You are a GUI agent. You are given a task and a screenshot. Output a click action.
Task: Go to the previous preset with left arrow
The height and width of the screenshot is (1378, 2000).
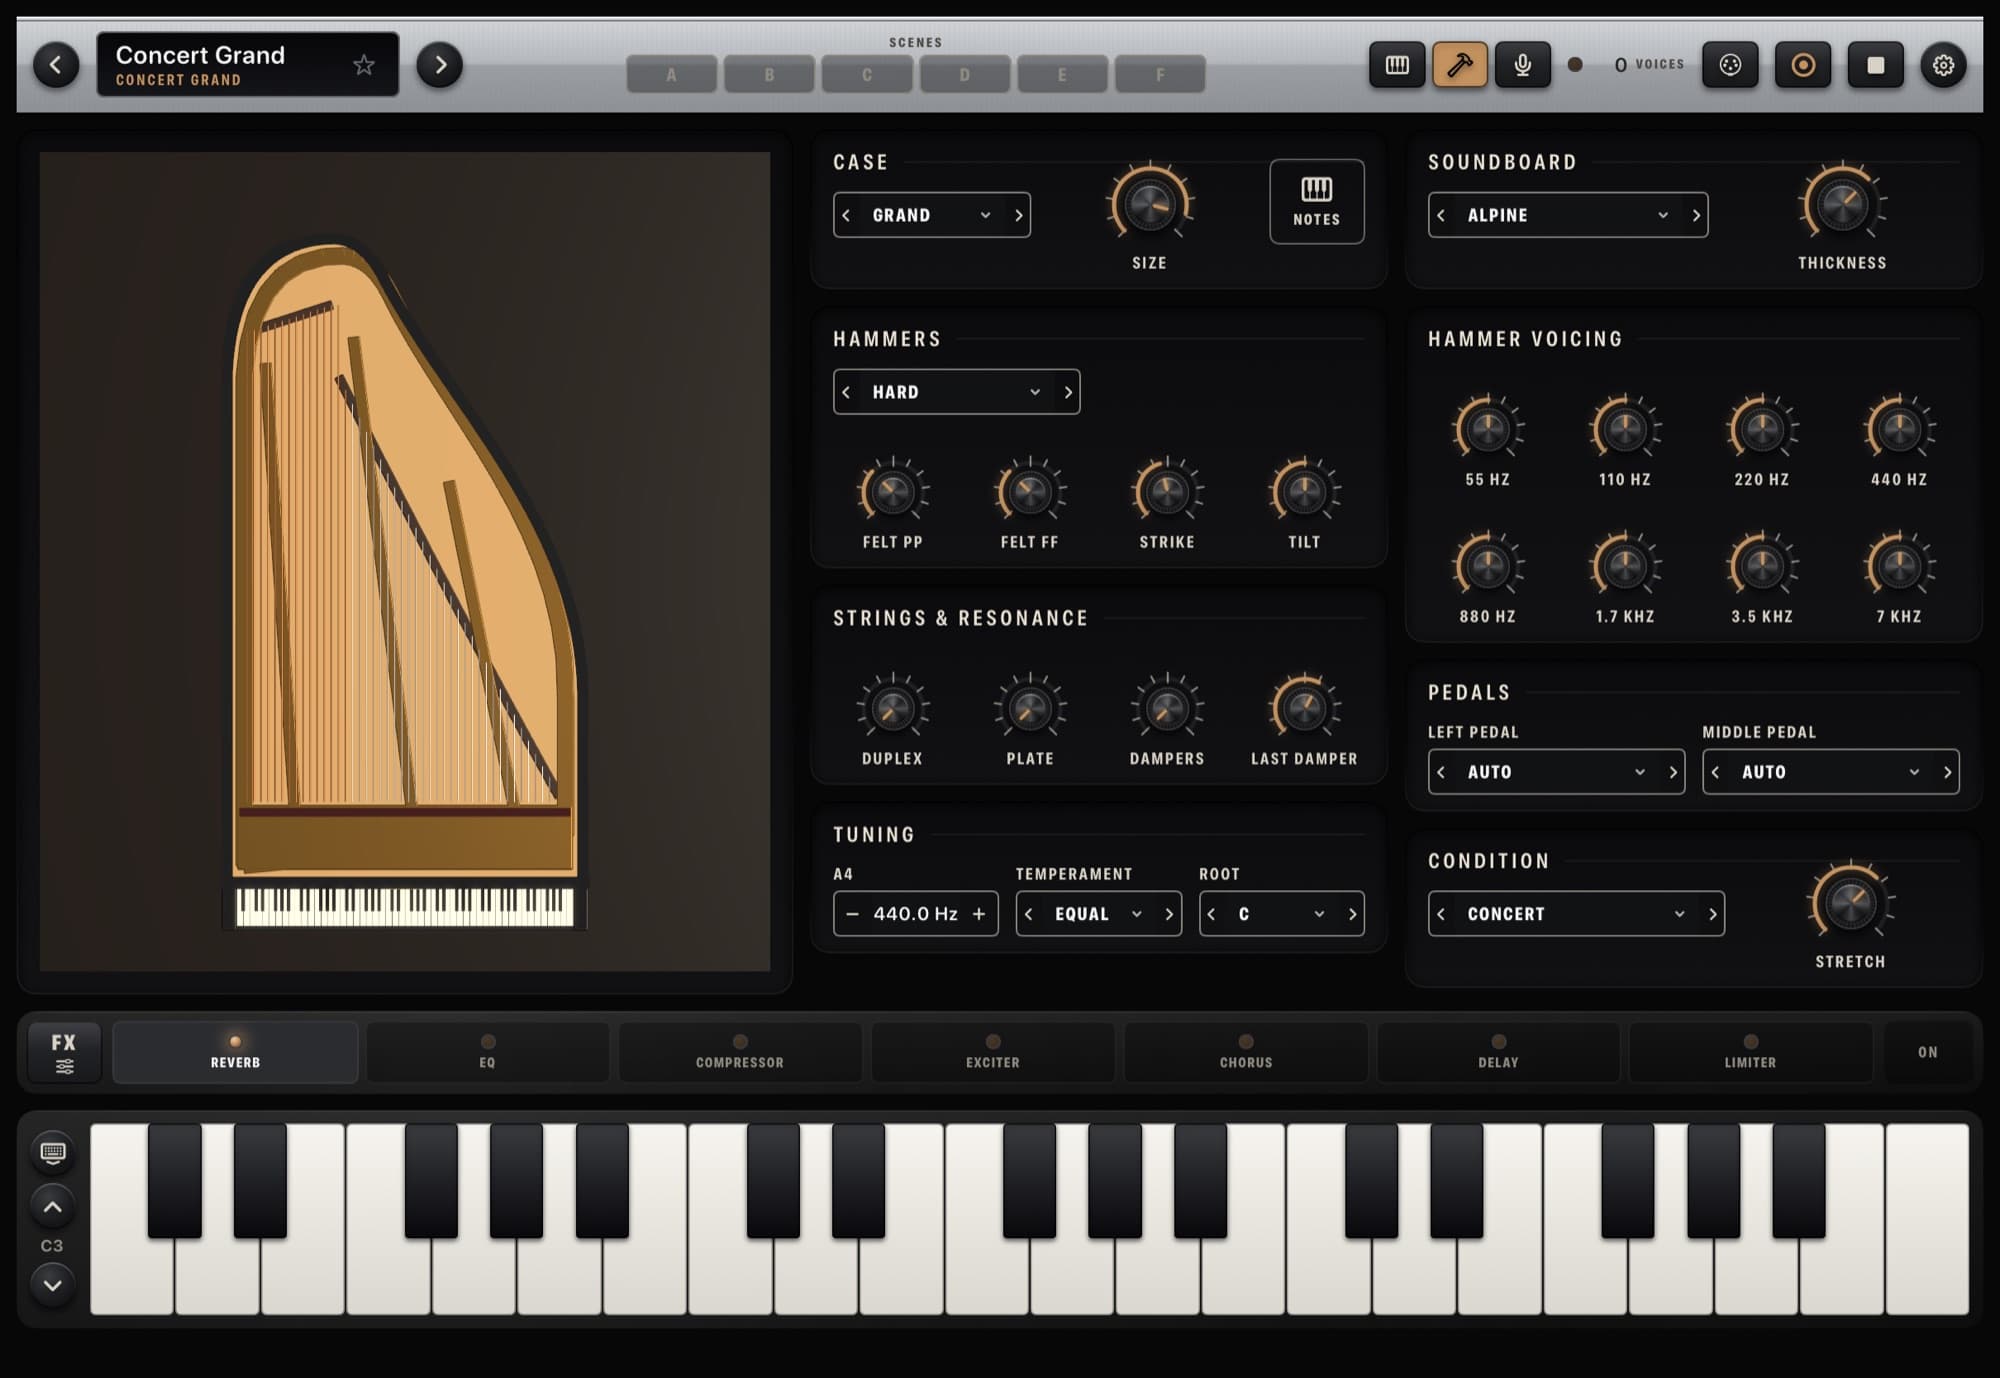click(56, 65)
